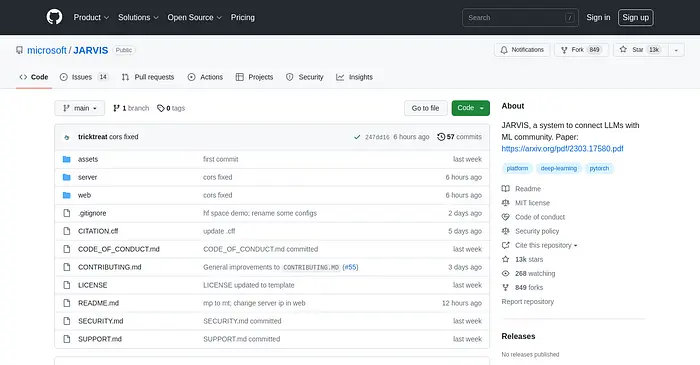Open the arxiv.org paper link
Screen dimensions: 700x365
point(562,149)
